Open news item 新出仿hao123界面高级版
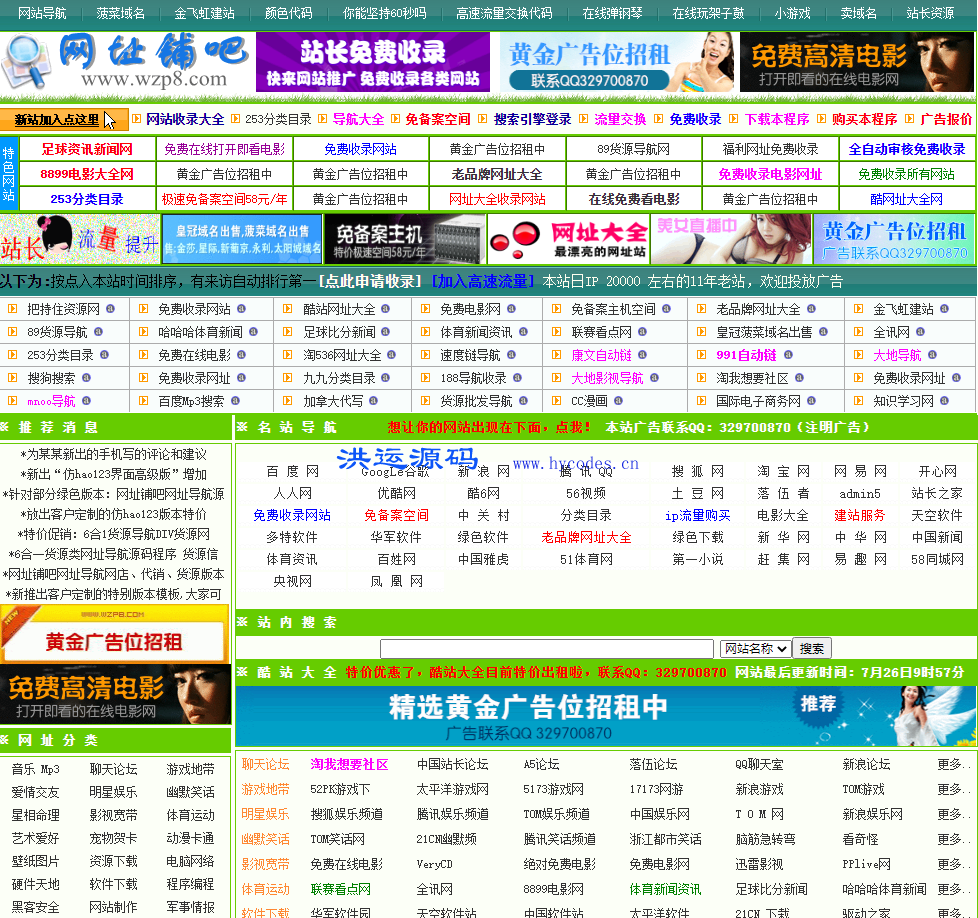Image resolution: width=978 pixels, height=918 pixels. [x=114, y=474]
